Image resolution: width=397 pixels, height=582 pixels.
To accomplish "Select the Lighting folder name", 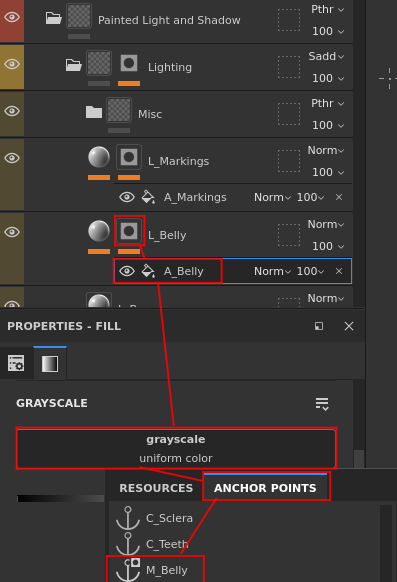I will tap(170, 67).
